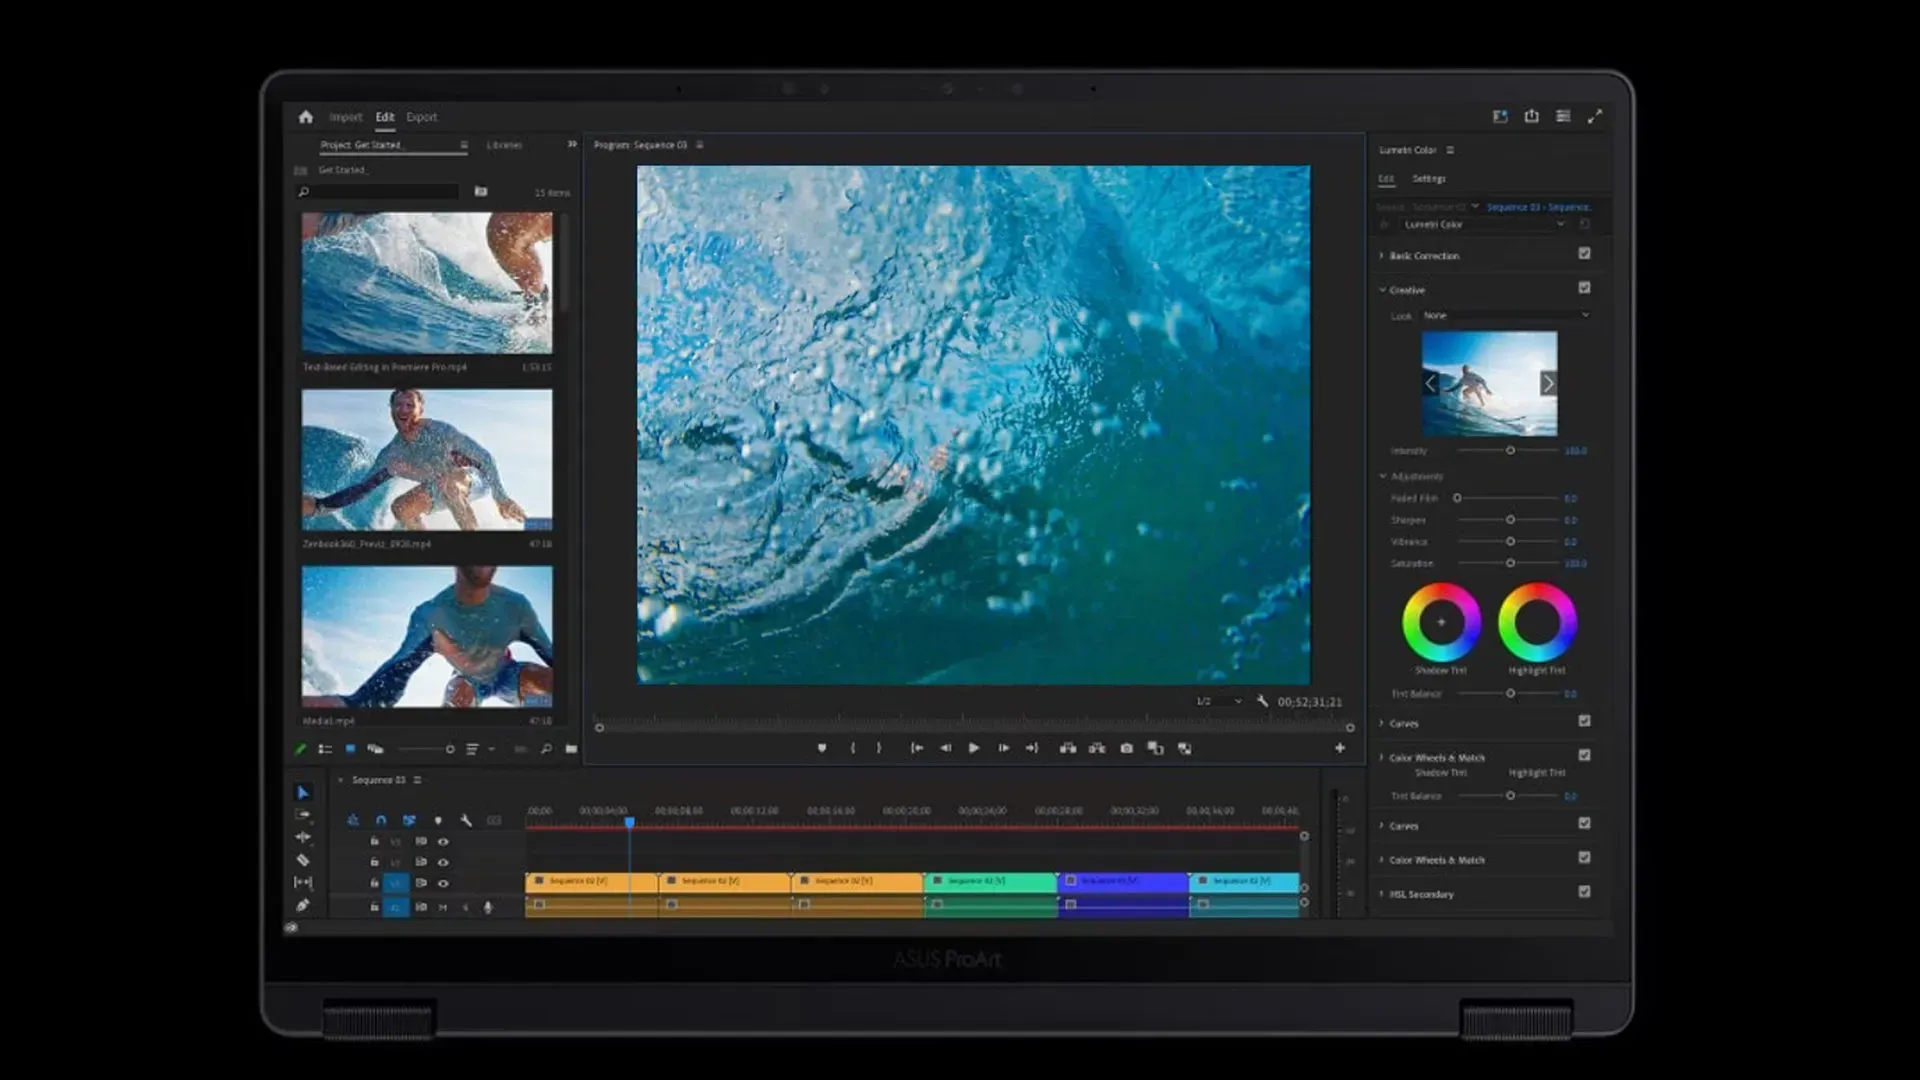This screenshot has width=1920, height=1080.
Task: Click the Linked Selection icon in the timeline
Action: pyautogui.click(x=408, y=820)
